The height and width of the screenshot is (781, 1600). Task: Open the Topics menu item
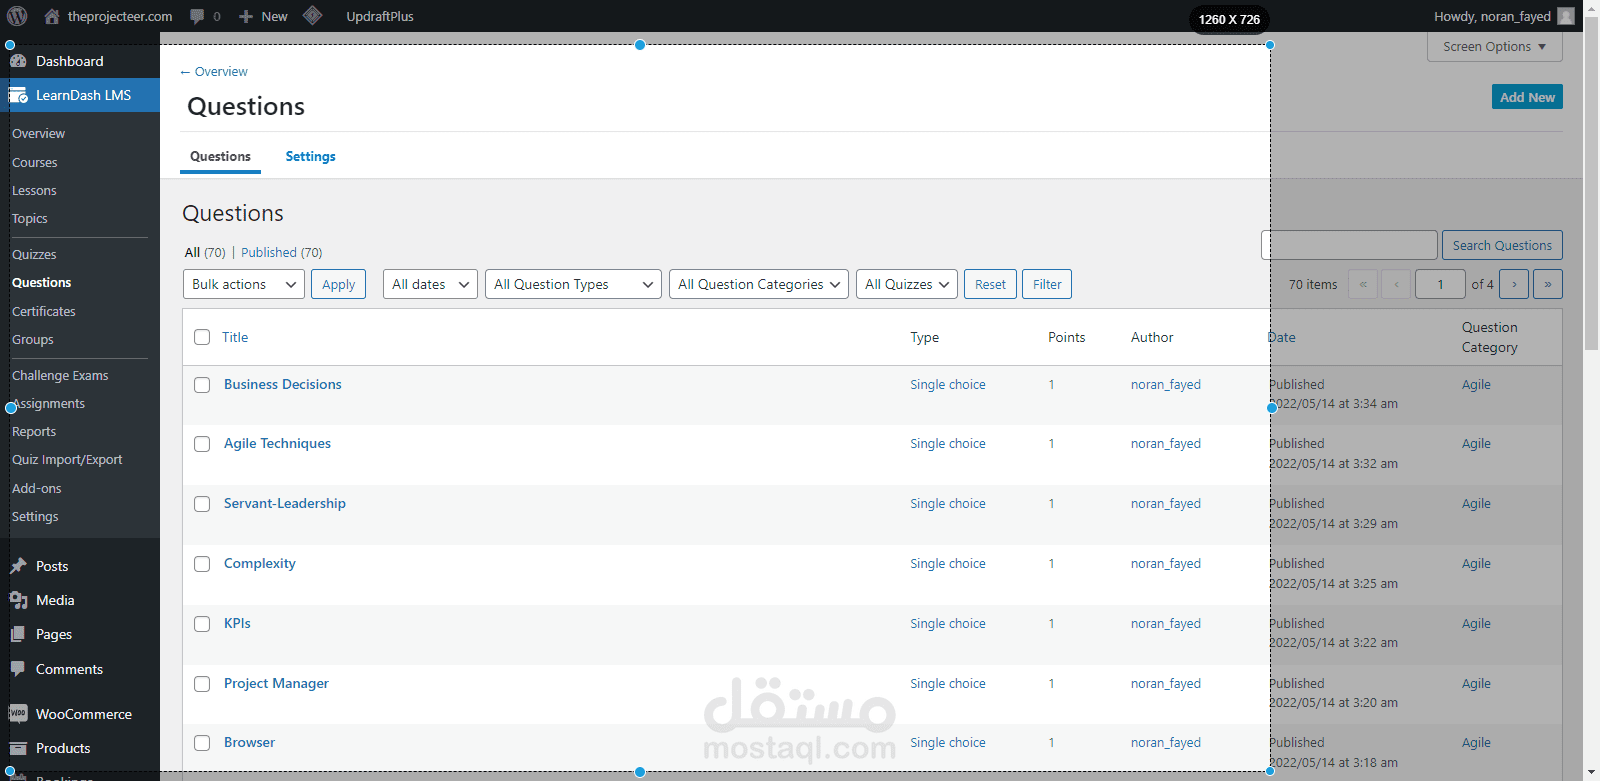coord(30,218)
